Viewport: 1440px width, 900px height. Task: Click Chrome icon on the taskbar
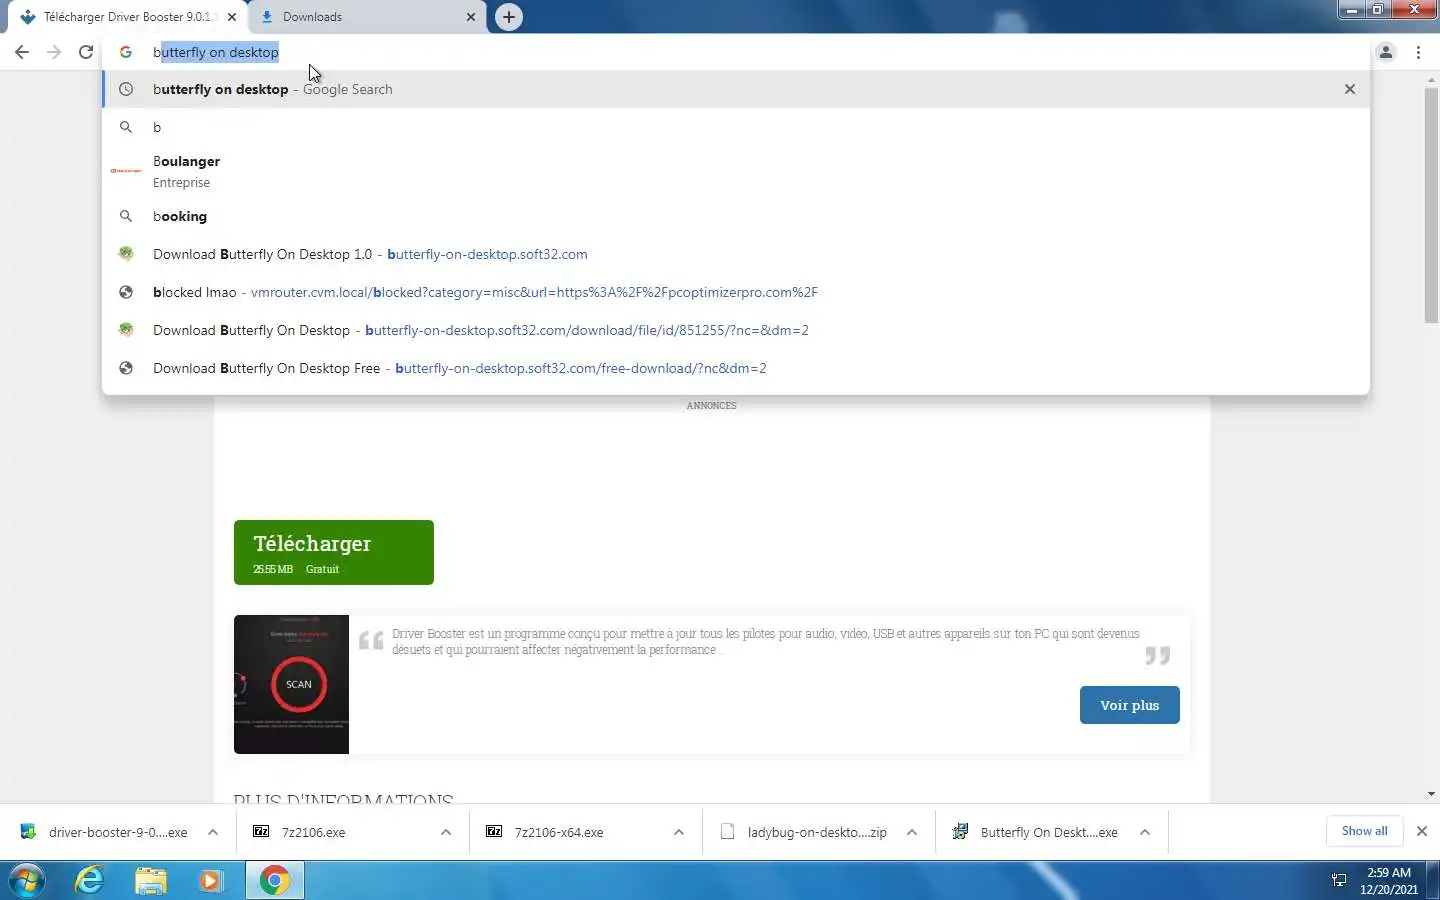coord(275,880)
